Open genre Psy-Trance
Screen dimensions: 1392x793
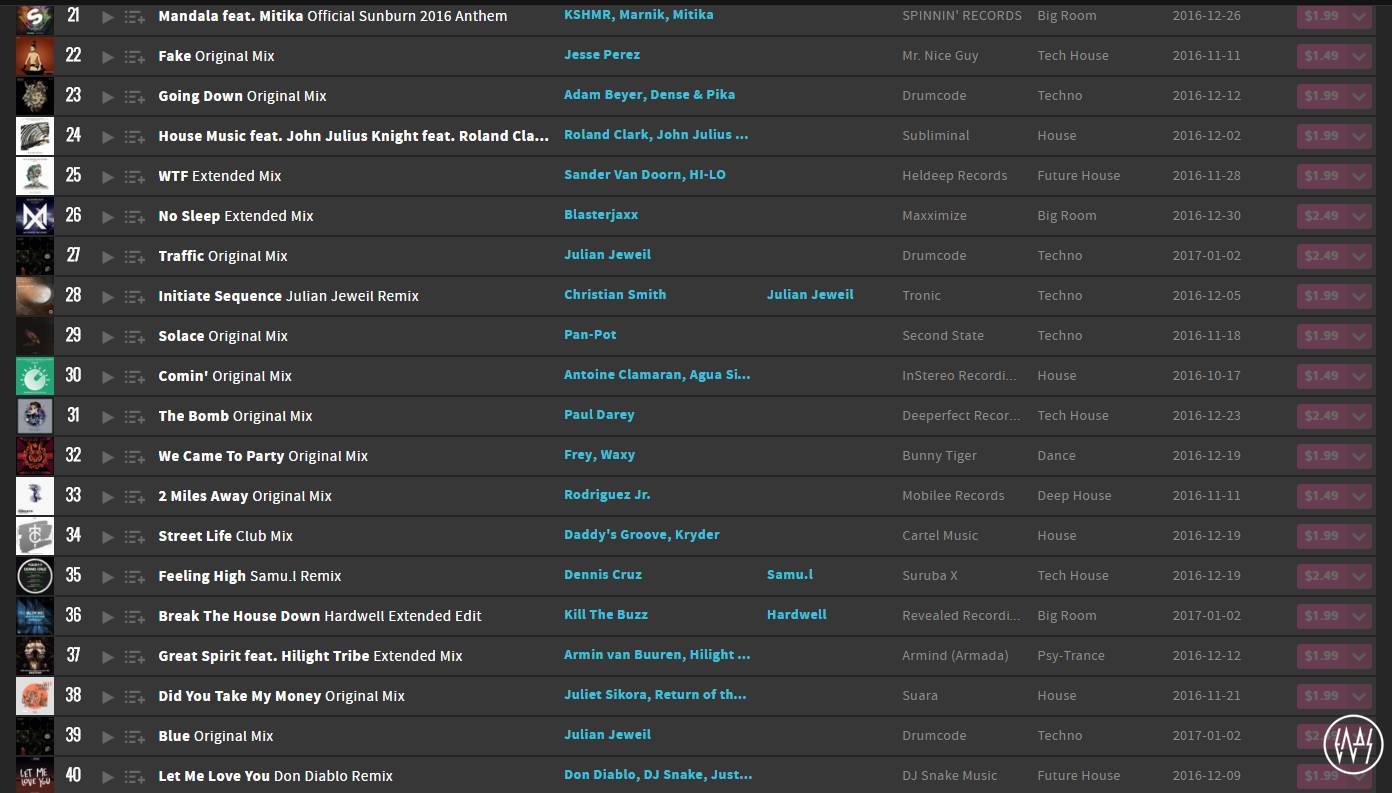tap(1071, 656)
